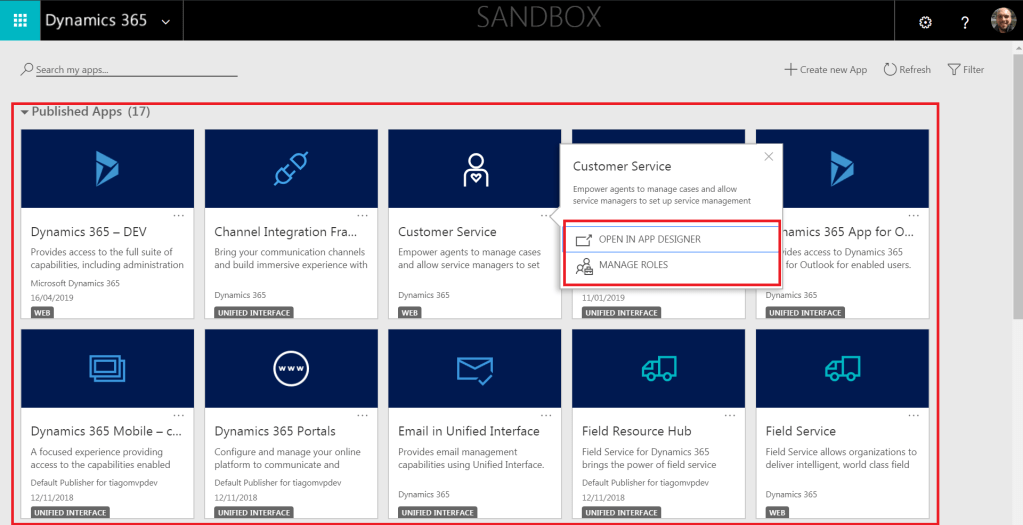The width and height of the screenshot is (1023, 525).
Task: Open the Filter option
Action: (965, 70)
